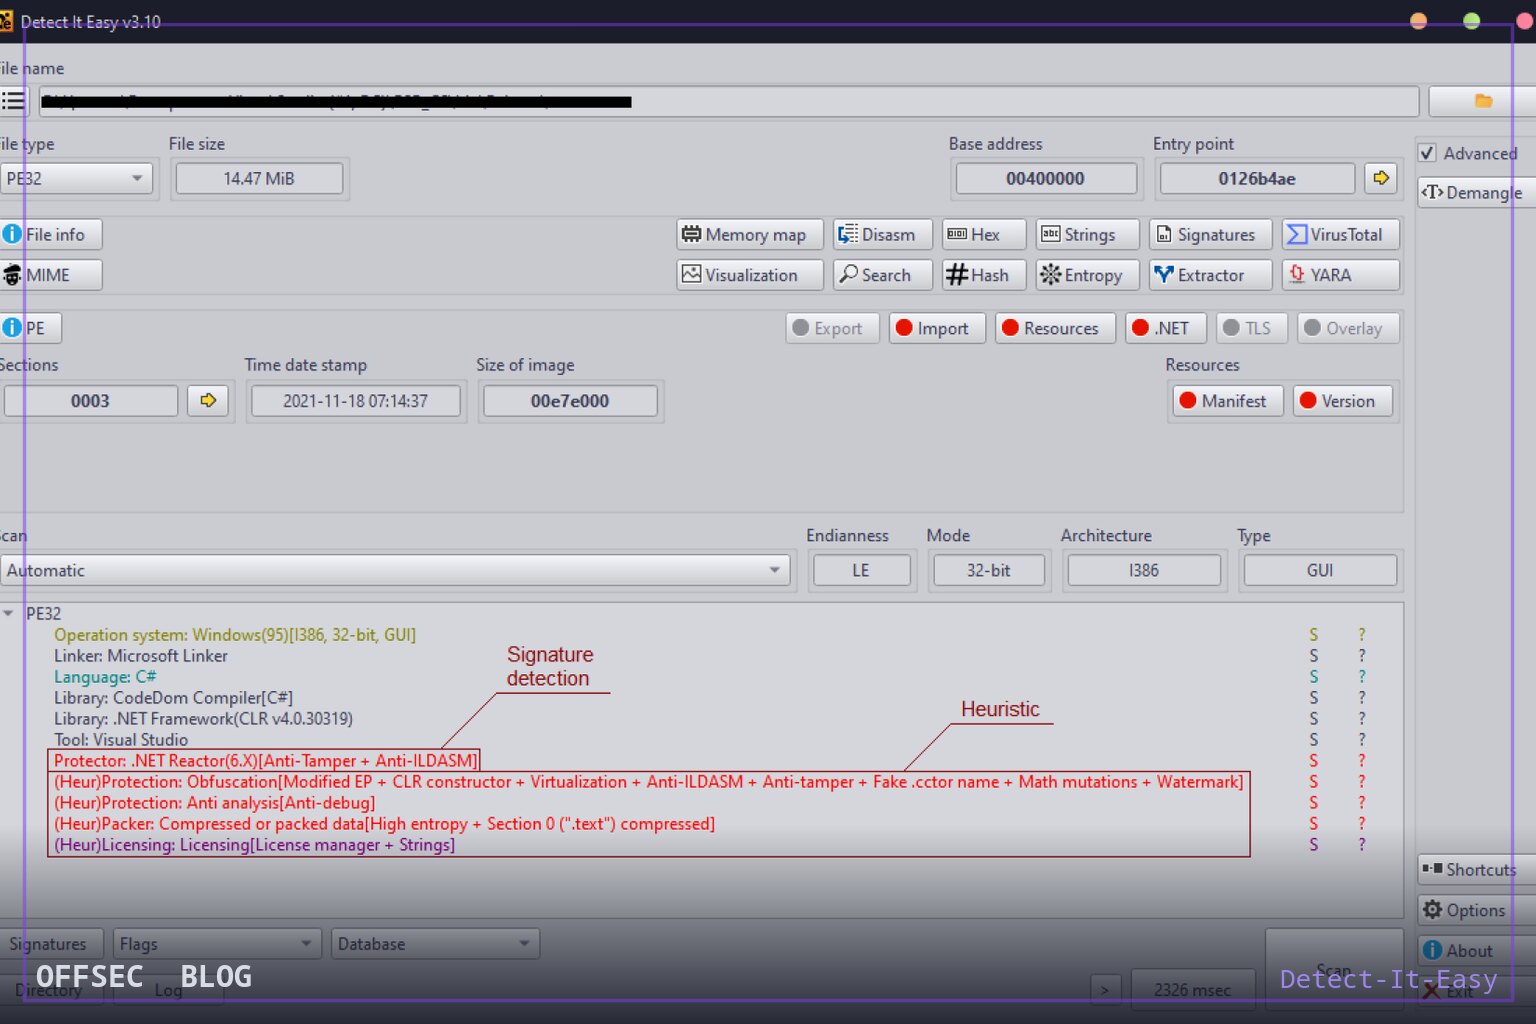Screen dimensions: 1536x1024
Task: Open the YARA scanner
Action: coord(1341,275)
